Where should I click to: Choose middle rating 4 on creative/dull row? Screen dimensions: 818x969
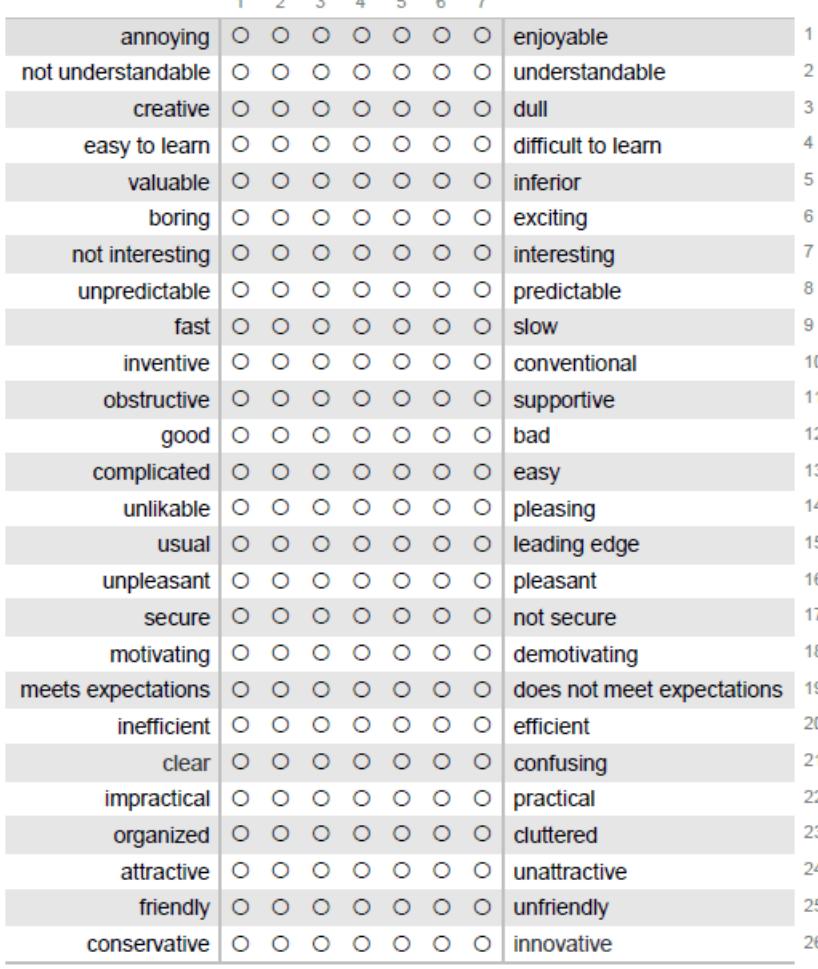point(361,109)
